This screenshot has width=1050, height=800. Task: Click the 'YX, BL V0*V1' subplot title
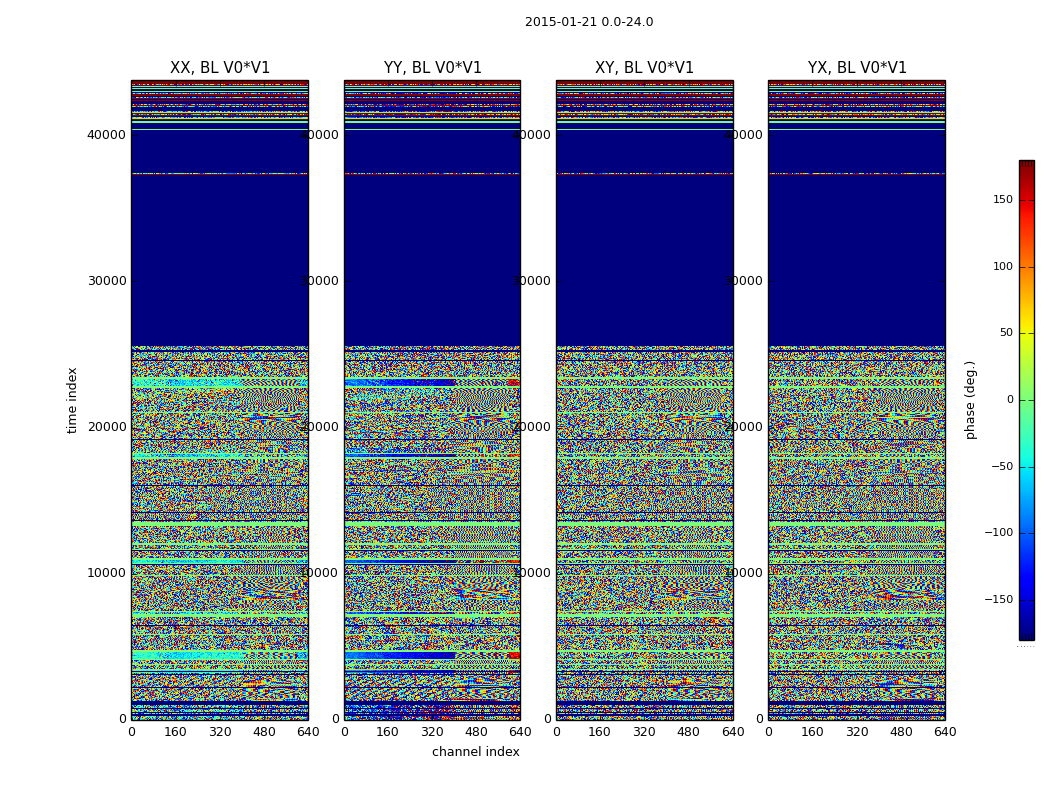pos(857,68)
